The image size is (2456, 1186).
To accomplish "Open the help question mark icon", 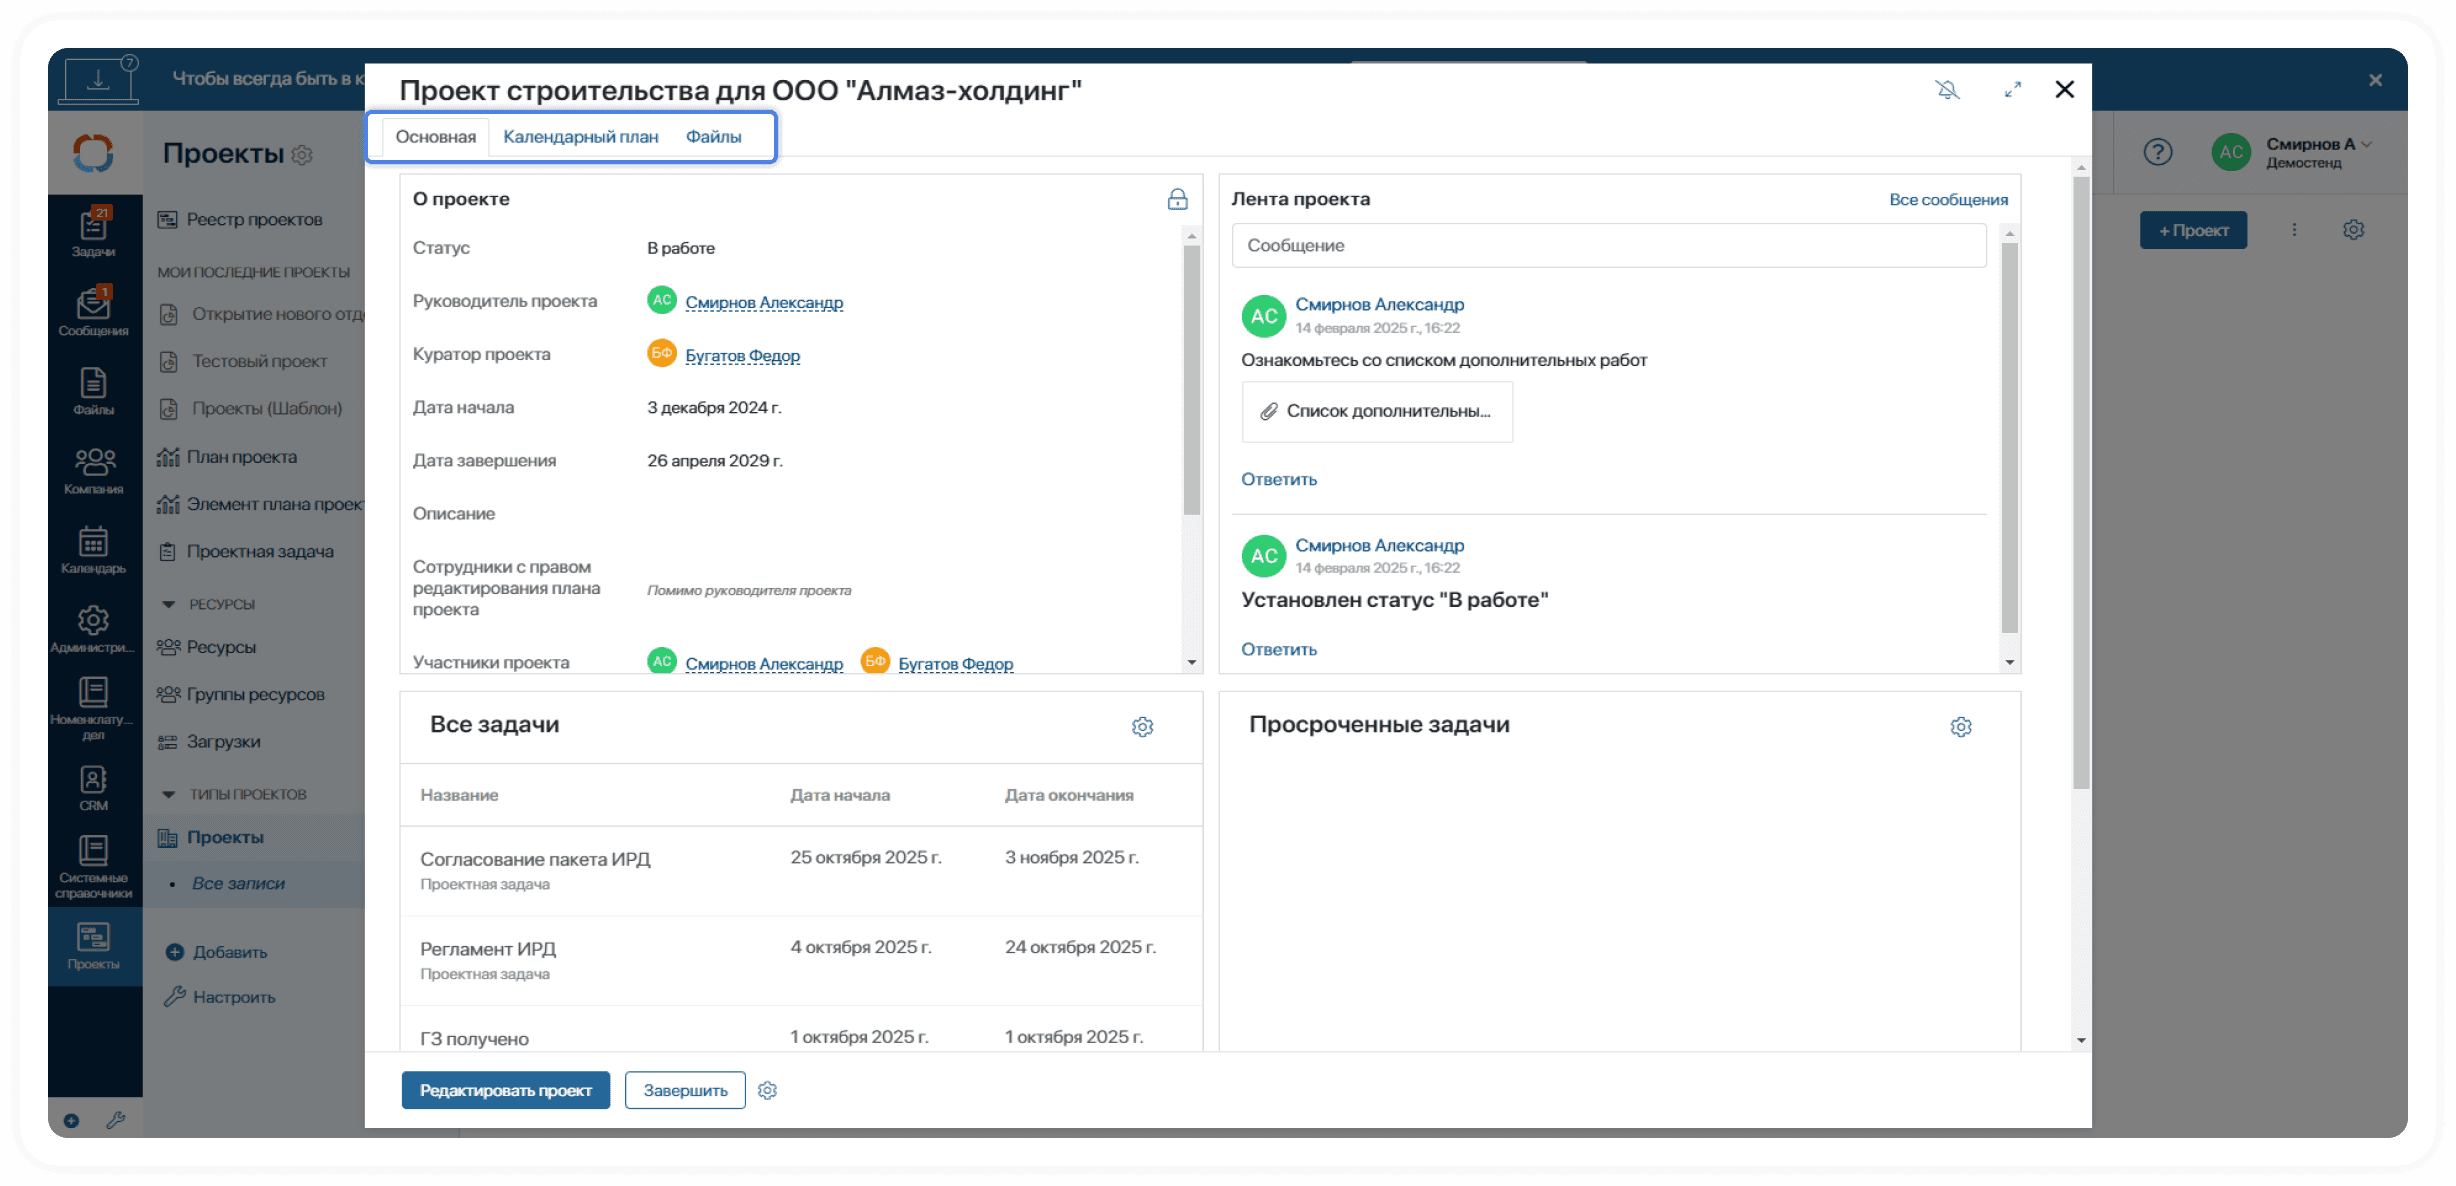I will [2157, 152].
